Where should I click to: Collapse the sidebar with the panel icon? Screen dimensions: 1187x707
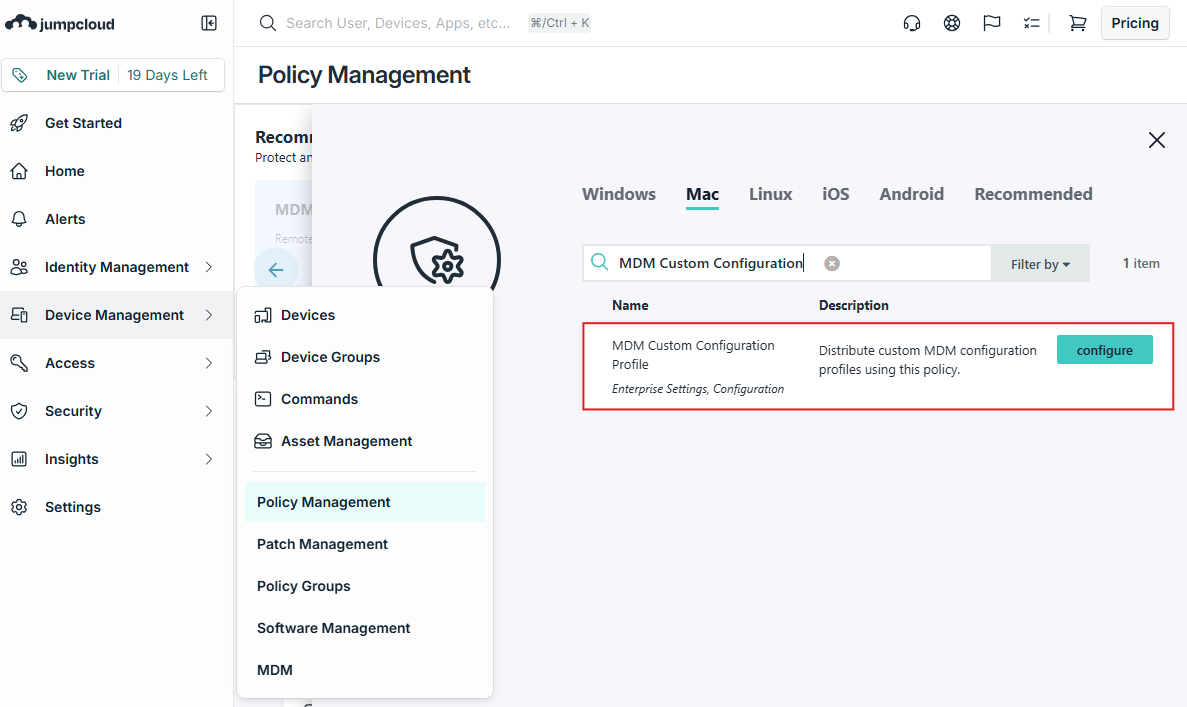click(x=209, y=23)
